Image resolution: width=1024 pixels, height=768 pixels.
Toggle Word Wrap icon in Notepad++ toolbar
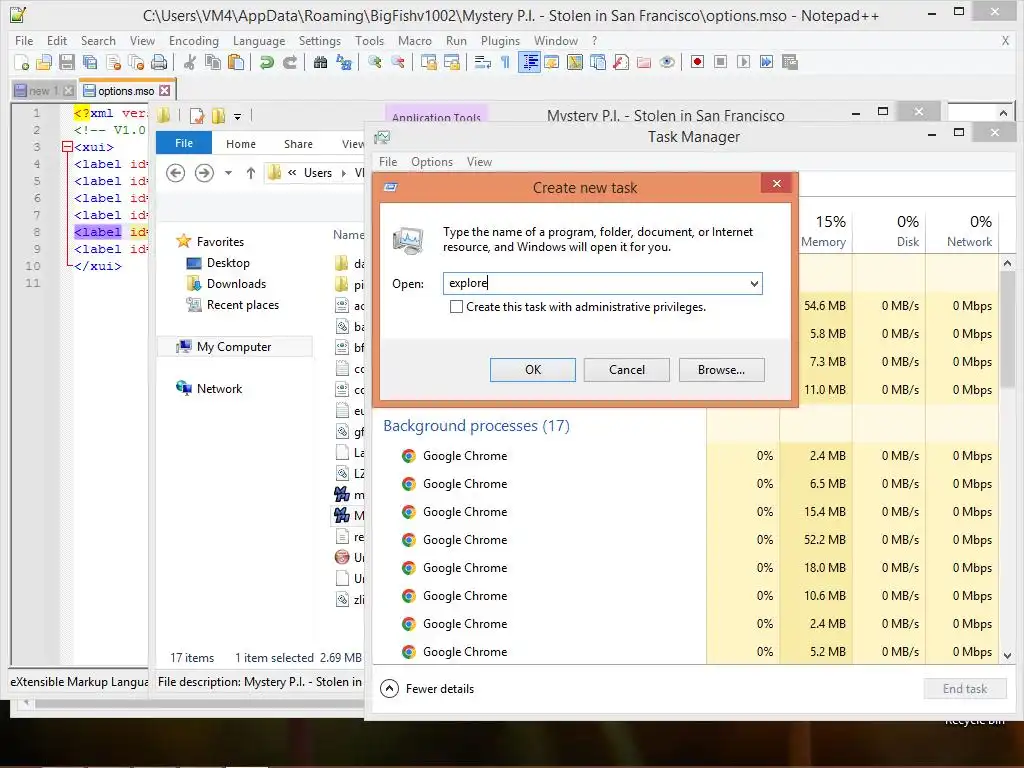(x=483, y=62)
